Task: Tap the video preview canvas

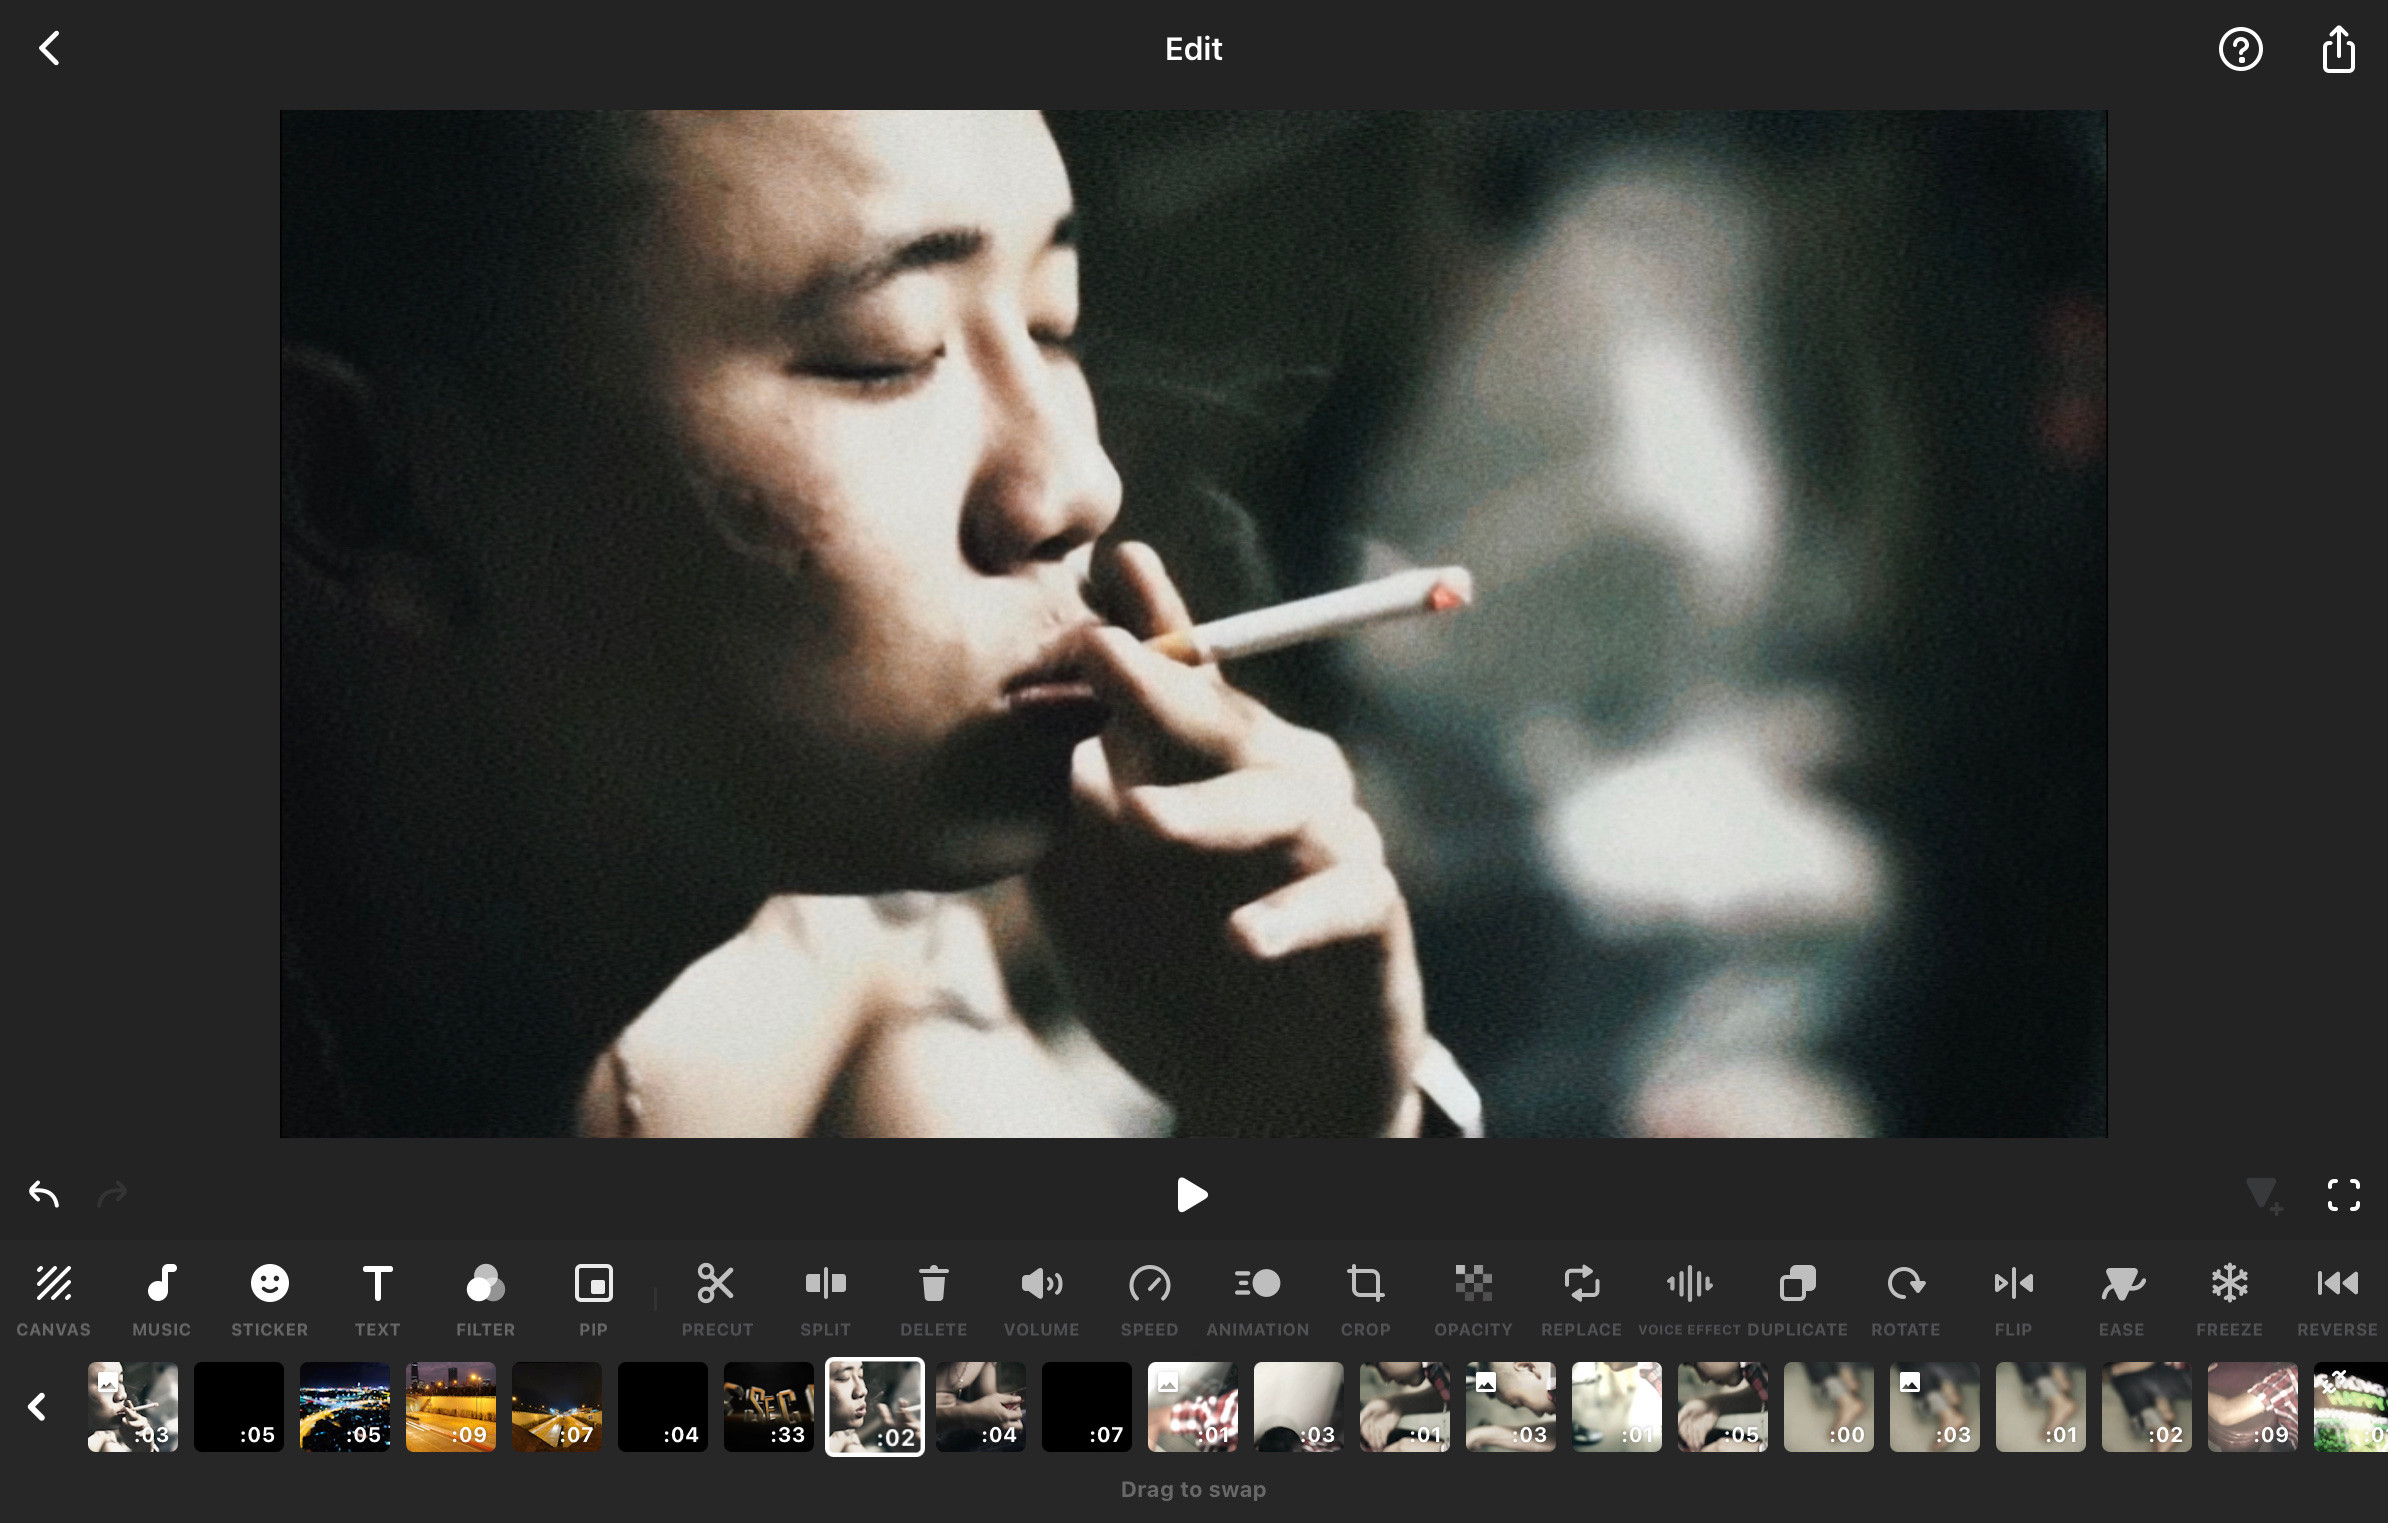Action: [x=1193, y=623]
